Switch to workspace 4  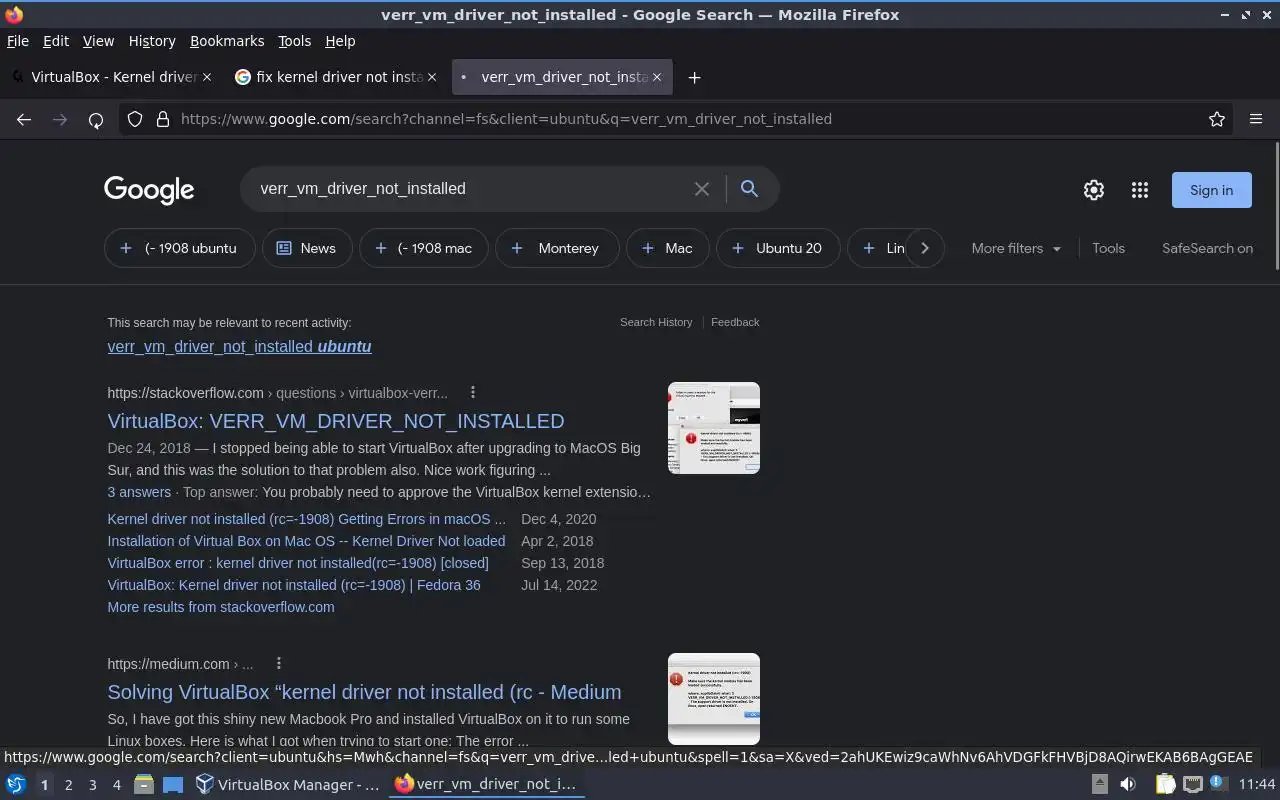pyautogui.click(x=116, y=785)
